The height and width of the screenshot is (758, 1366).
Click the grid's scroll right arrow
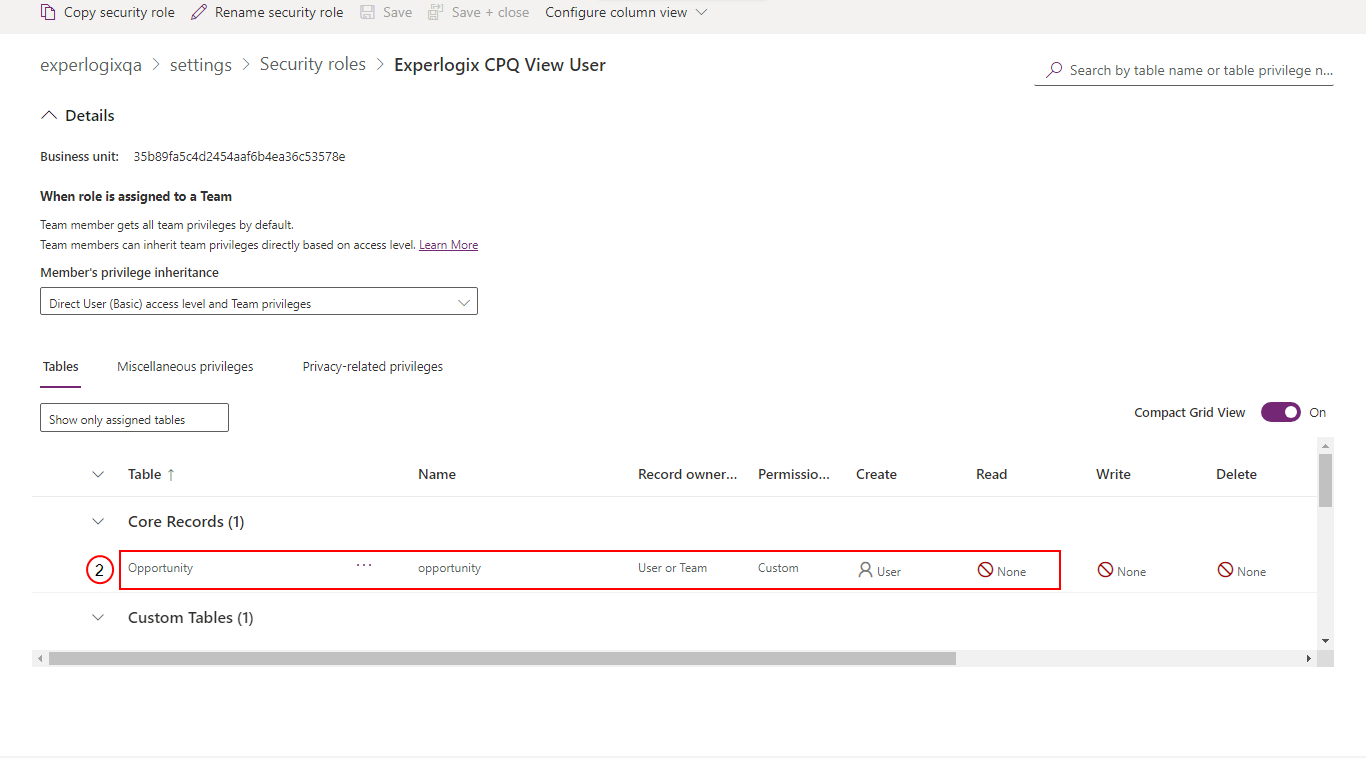click(1309, 659)
